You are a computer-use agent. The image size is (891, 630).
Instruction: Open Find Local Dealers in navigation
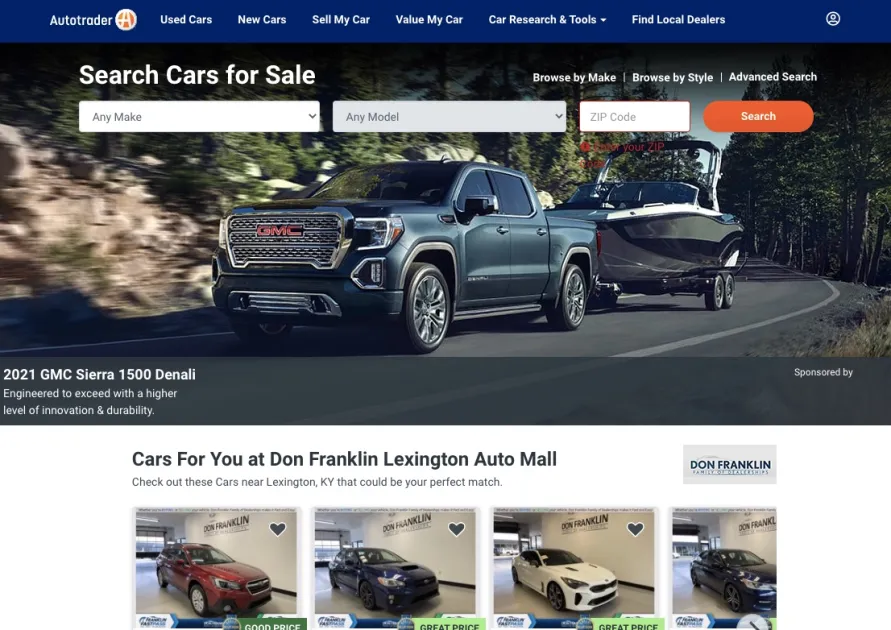[678, 20]
